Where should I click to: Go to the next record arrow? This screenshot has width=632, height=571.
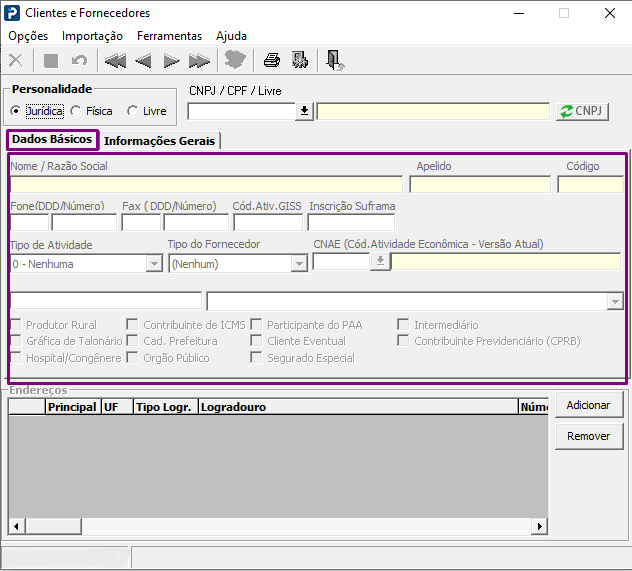pyautogui.click(x=171, y=61)
